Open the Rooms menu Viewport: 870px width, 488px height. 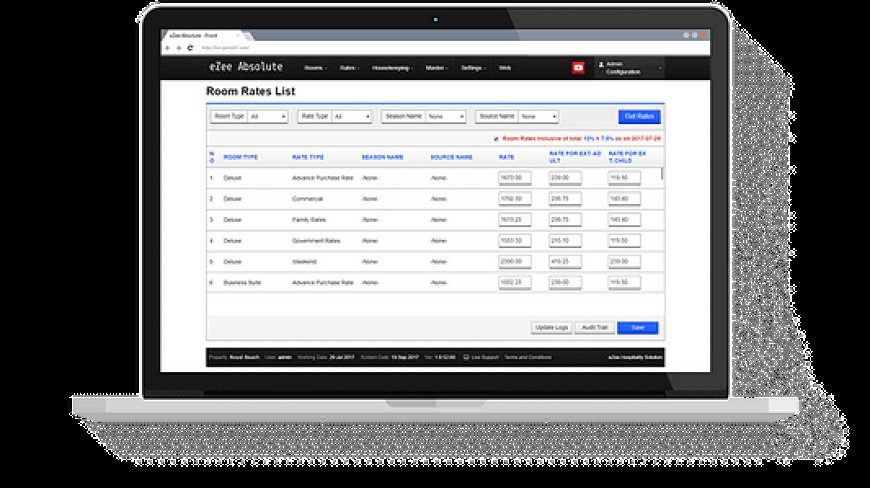pyautogui.click(x=315, y=68)
